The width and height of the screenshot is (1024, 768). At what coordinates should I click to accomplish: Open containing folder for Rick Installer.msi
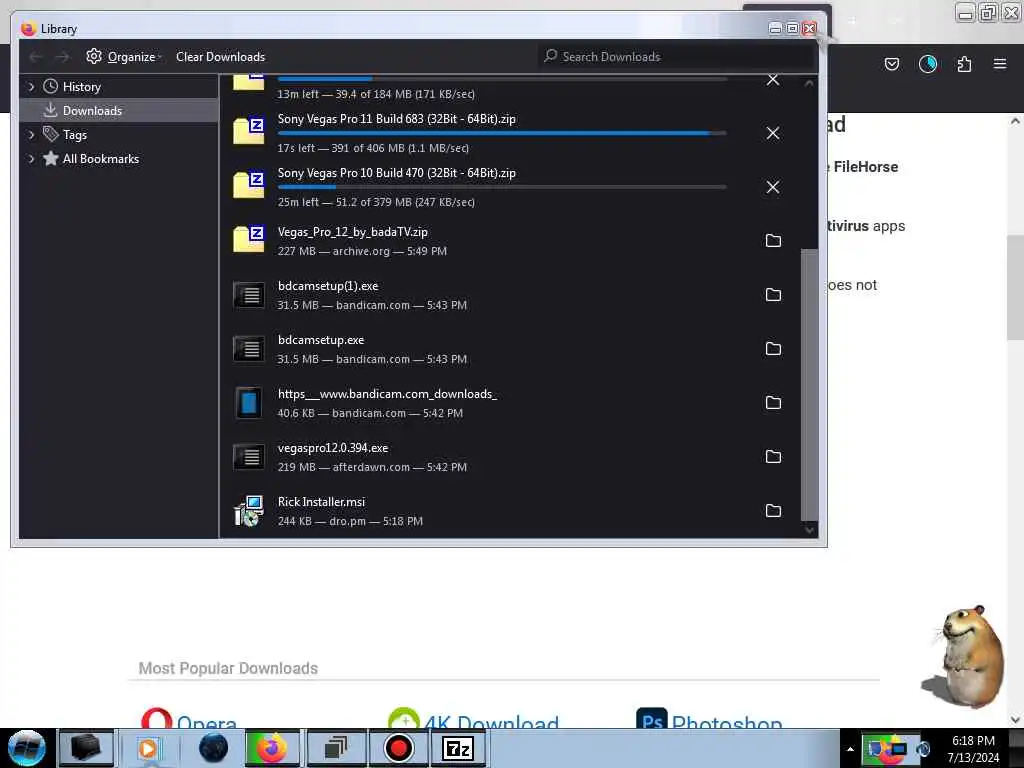[x=773, y=511]
